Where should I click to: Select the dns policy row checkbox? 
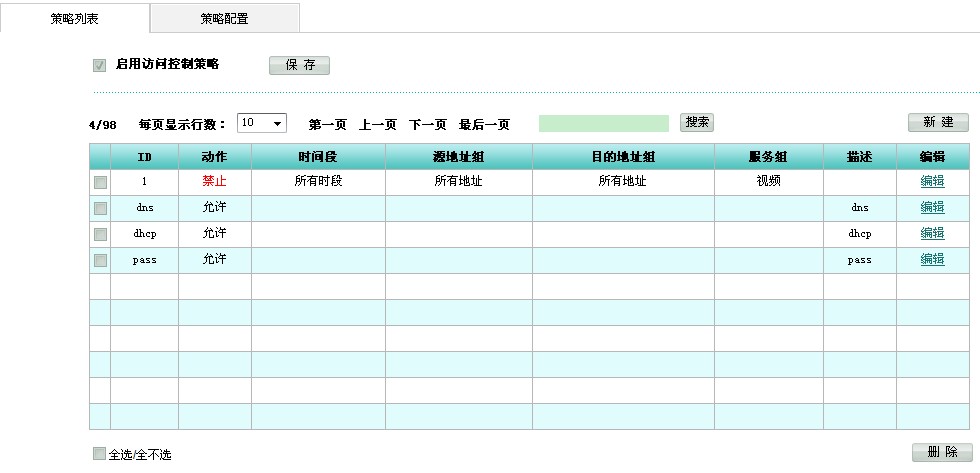pos(100,208)
